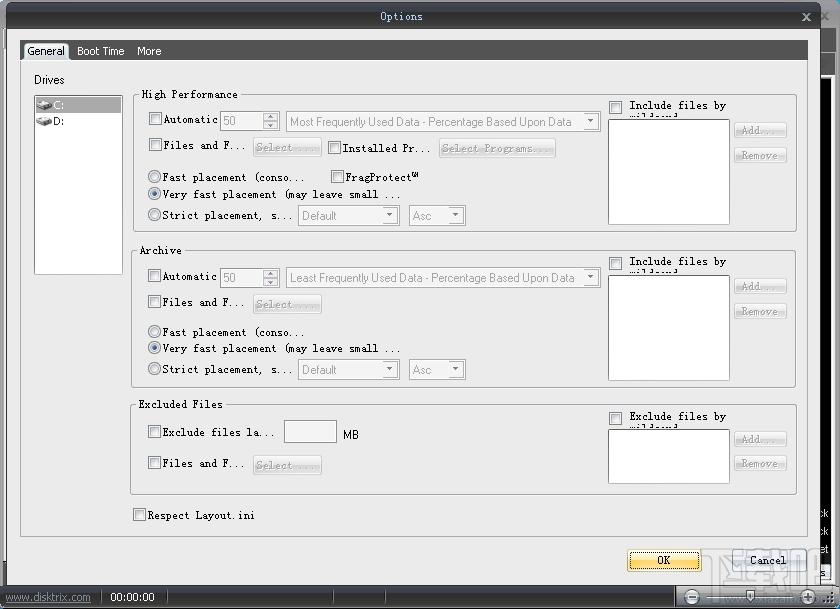The height and width of the screenshot is (609, 840).
Task: Enable High Performance Automatic checkbox
Action: pyautogui.click(x=155, y=119)
